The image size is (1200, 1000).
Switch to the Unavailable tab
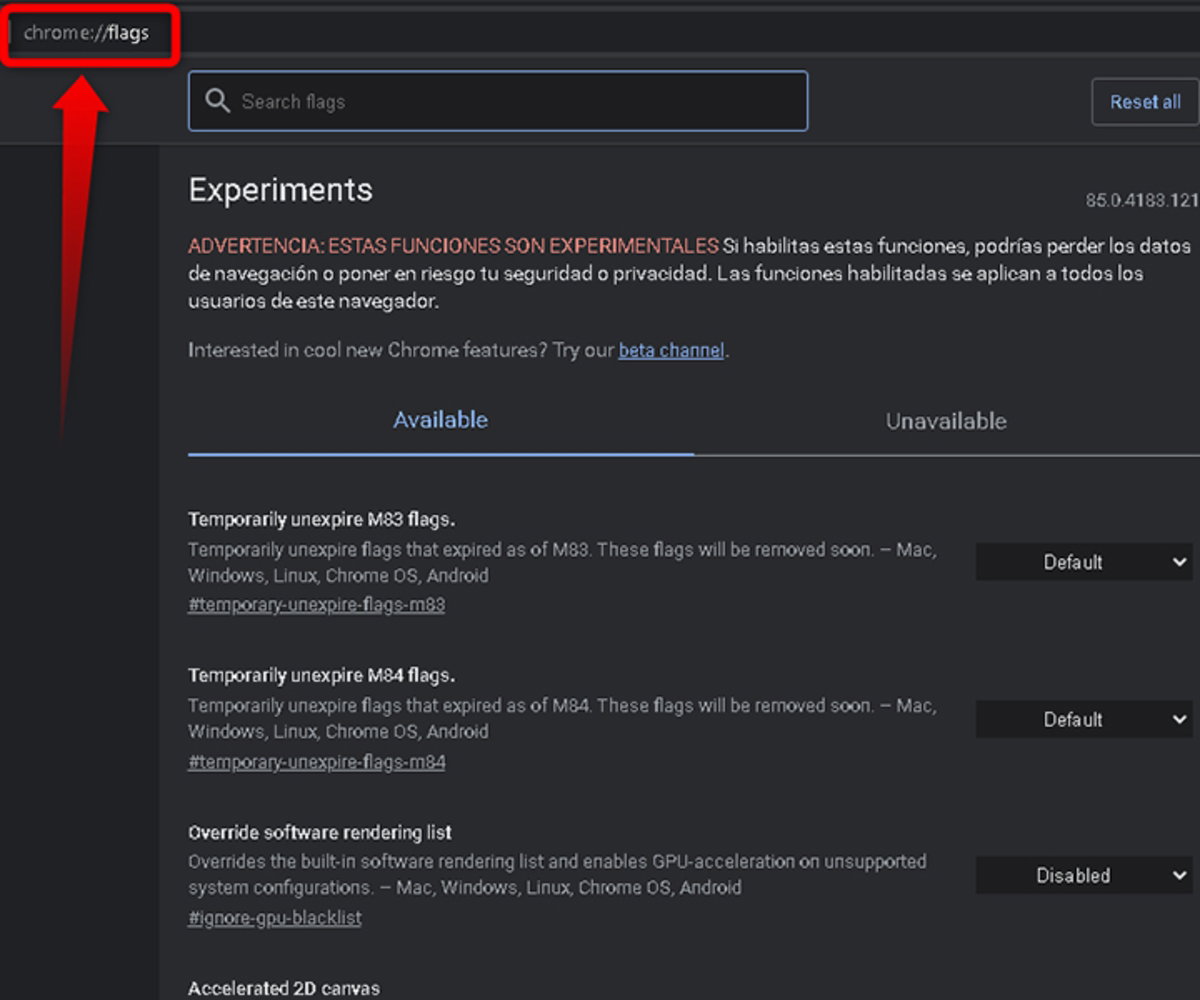coord(946,421)
